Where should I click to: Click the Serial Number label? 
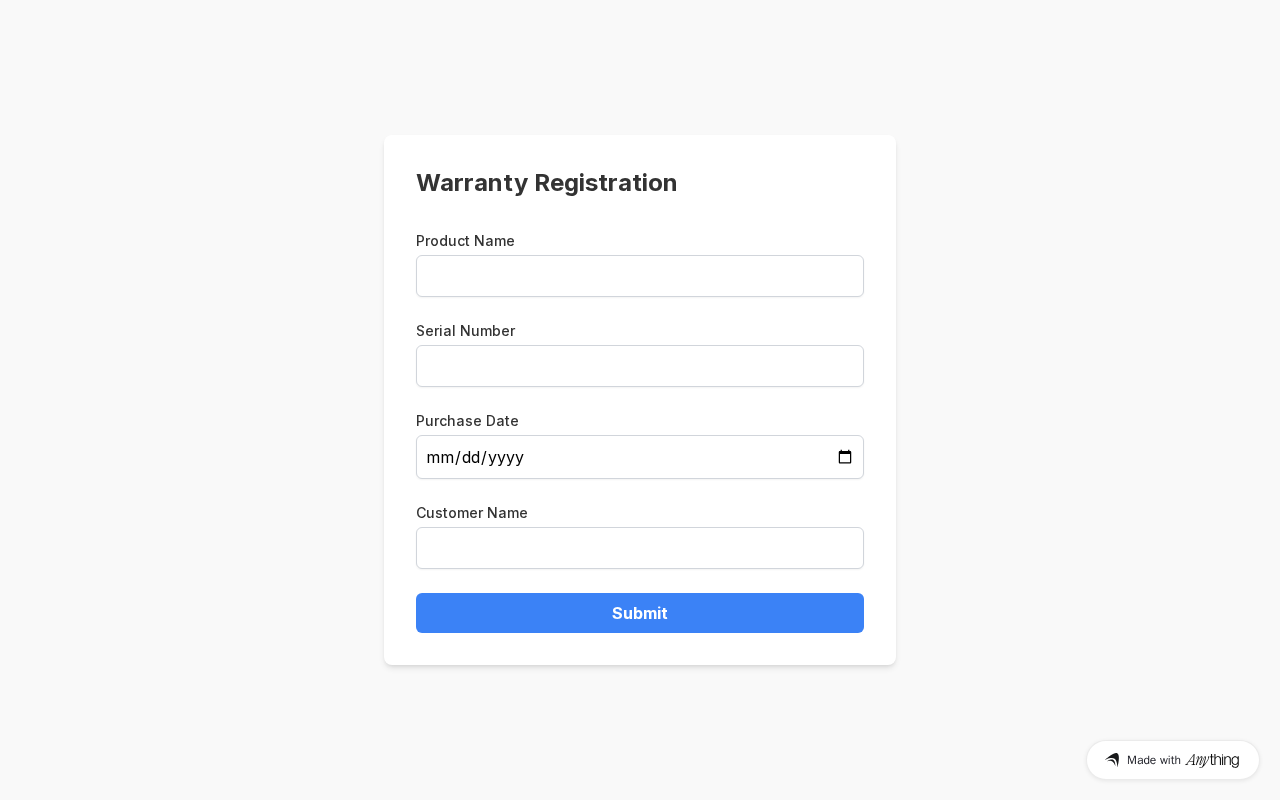coord(465,331)
